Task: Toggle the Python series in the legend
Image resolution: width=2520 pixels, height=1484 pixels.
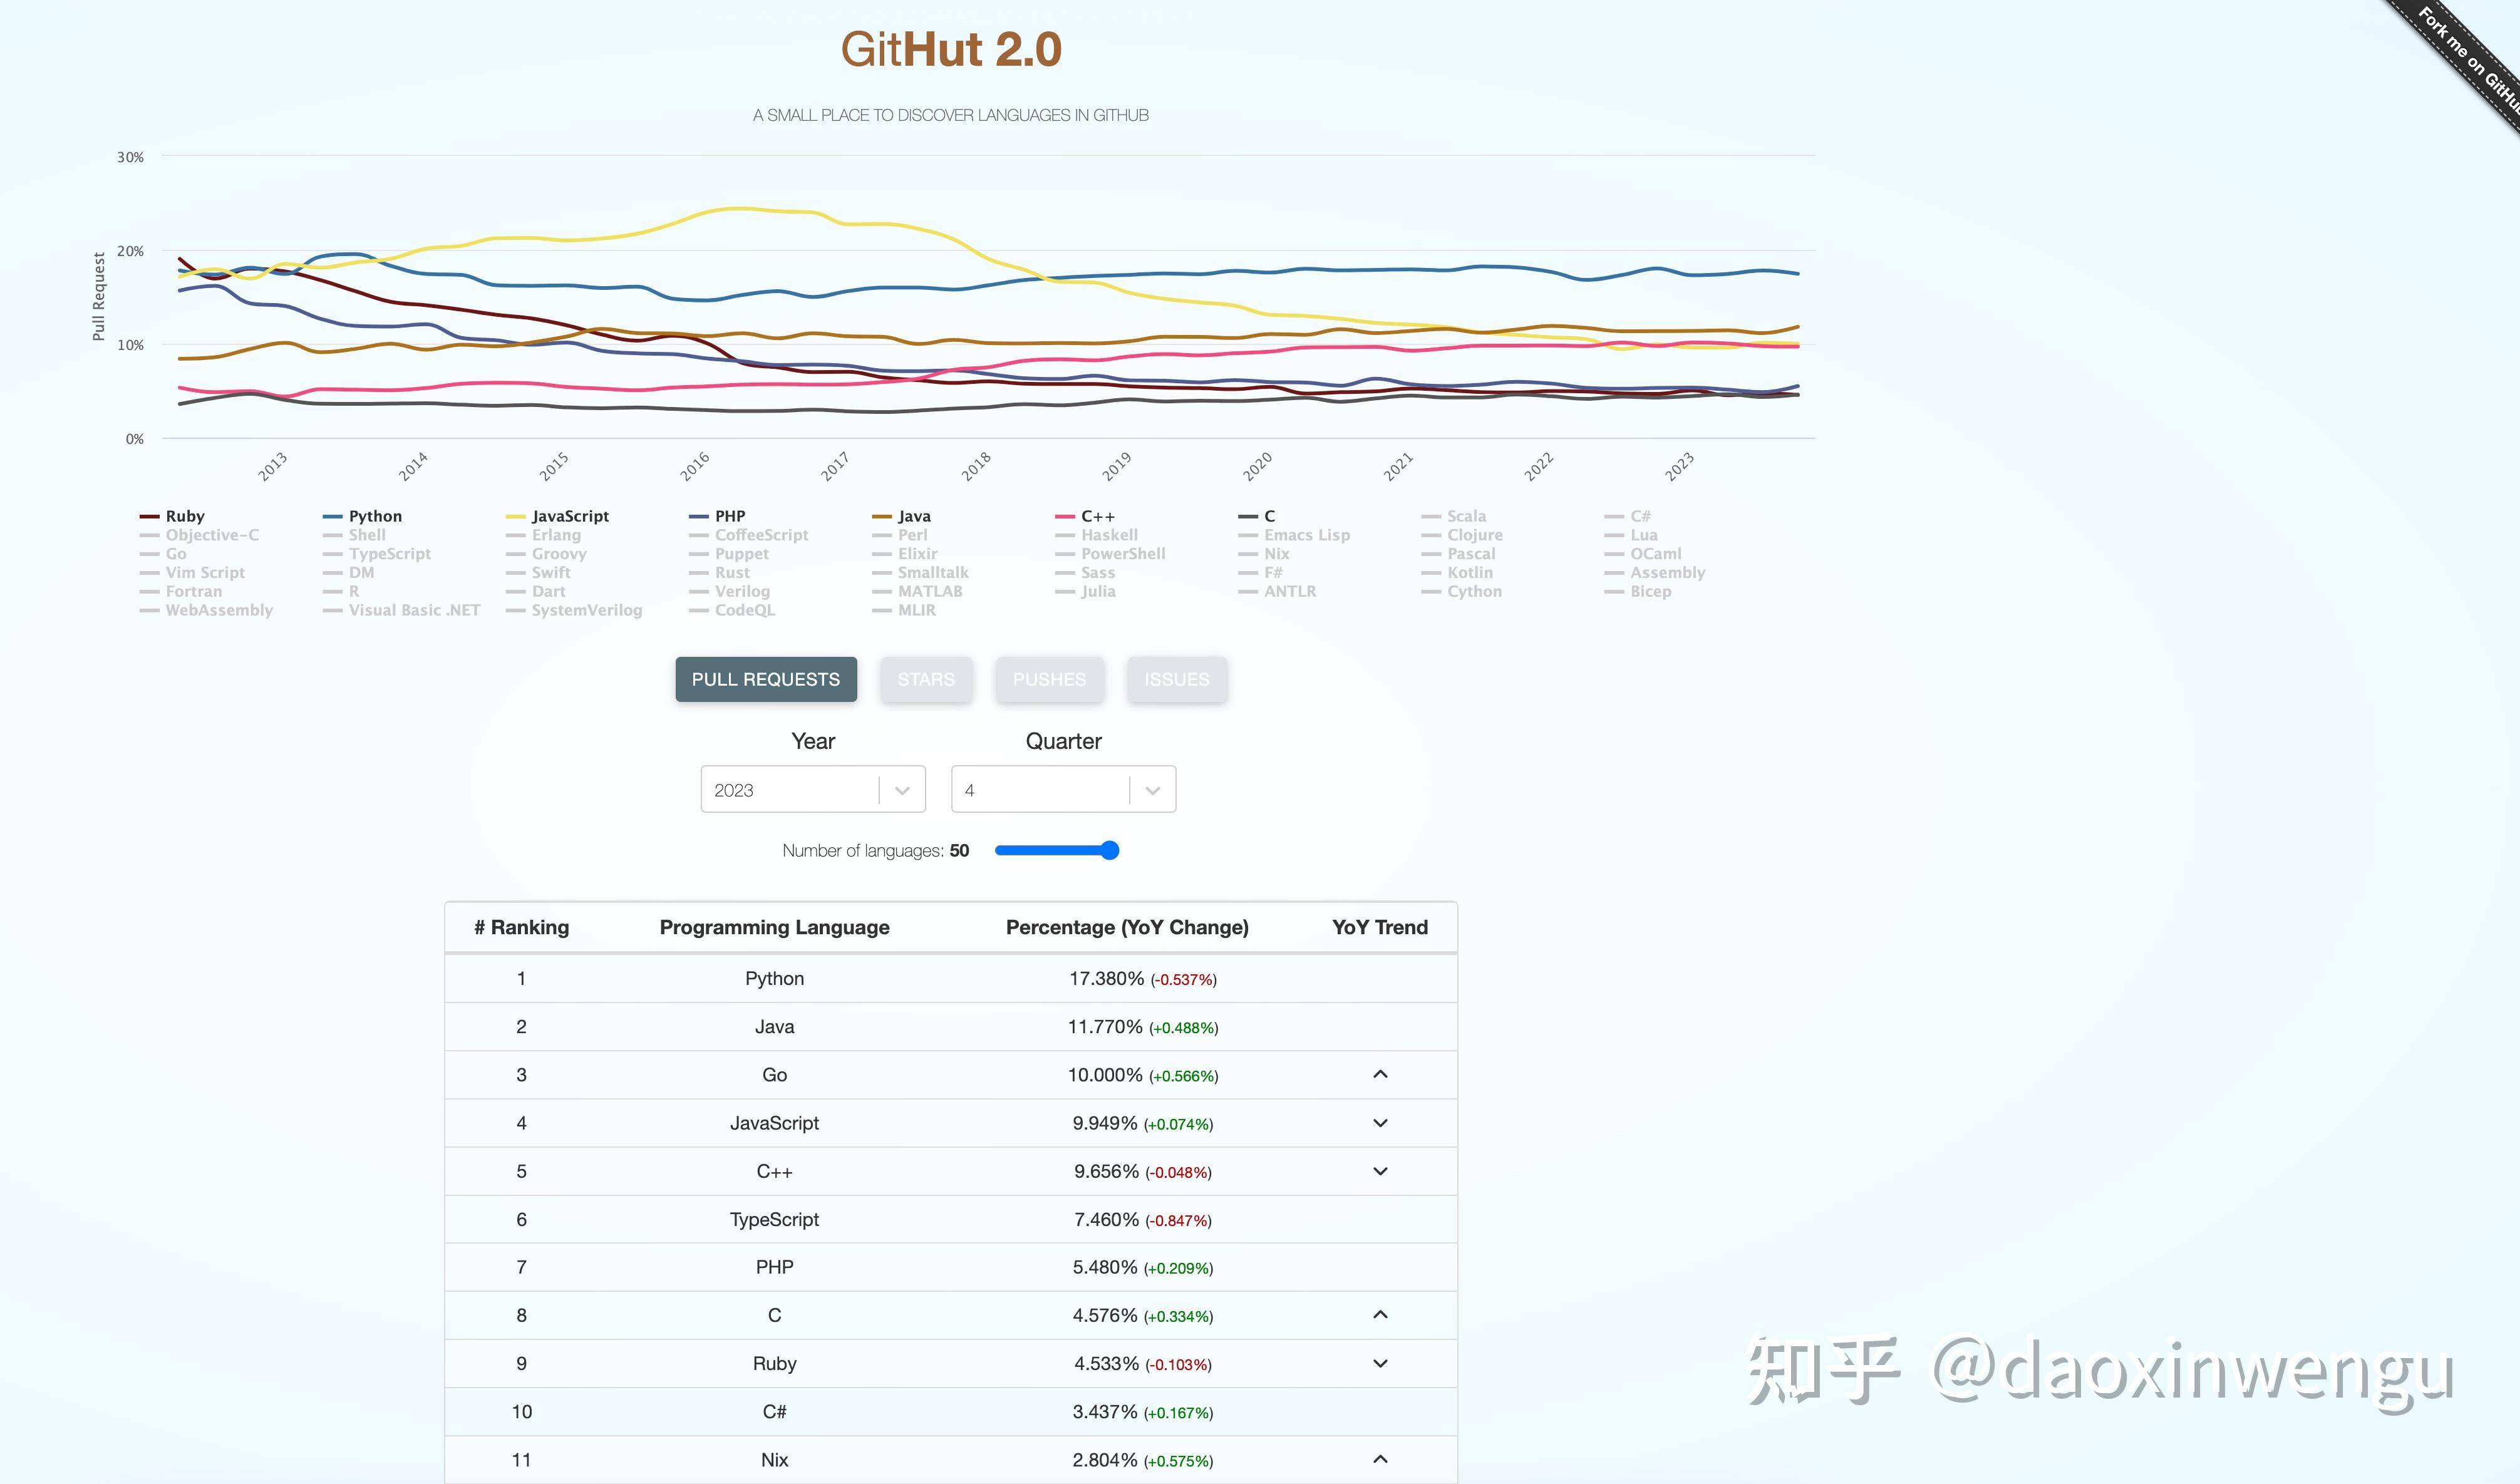Action: point(362,516)
